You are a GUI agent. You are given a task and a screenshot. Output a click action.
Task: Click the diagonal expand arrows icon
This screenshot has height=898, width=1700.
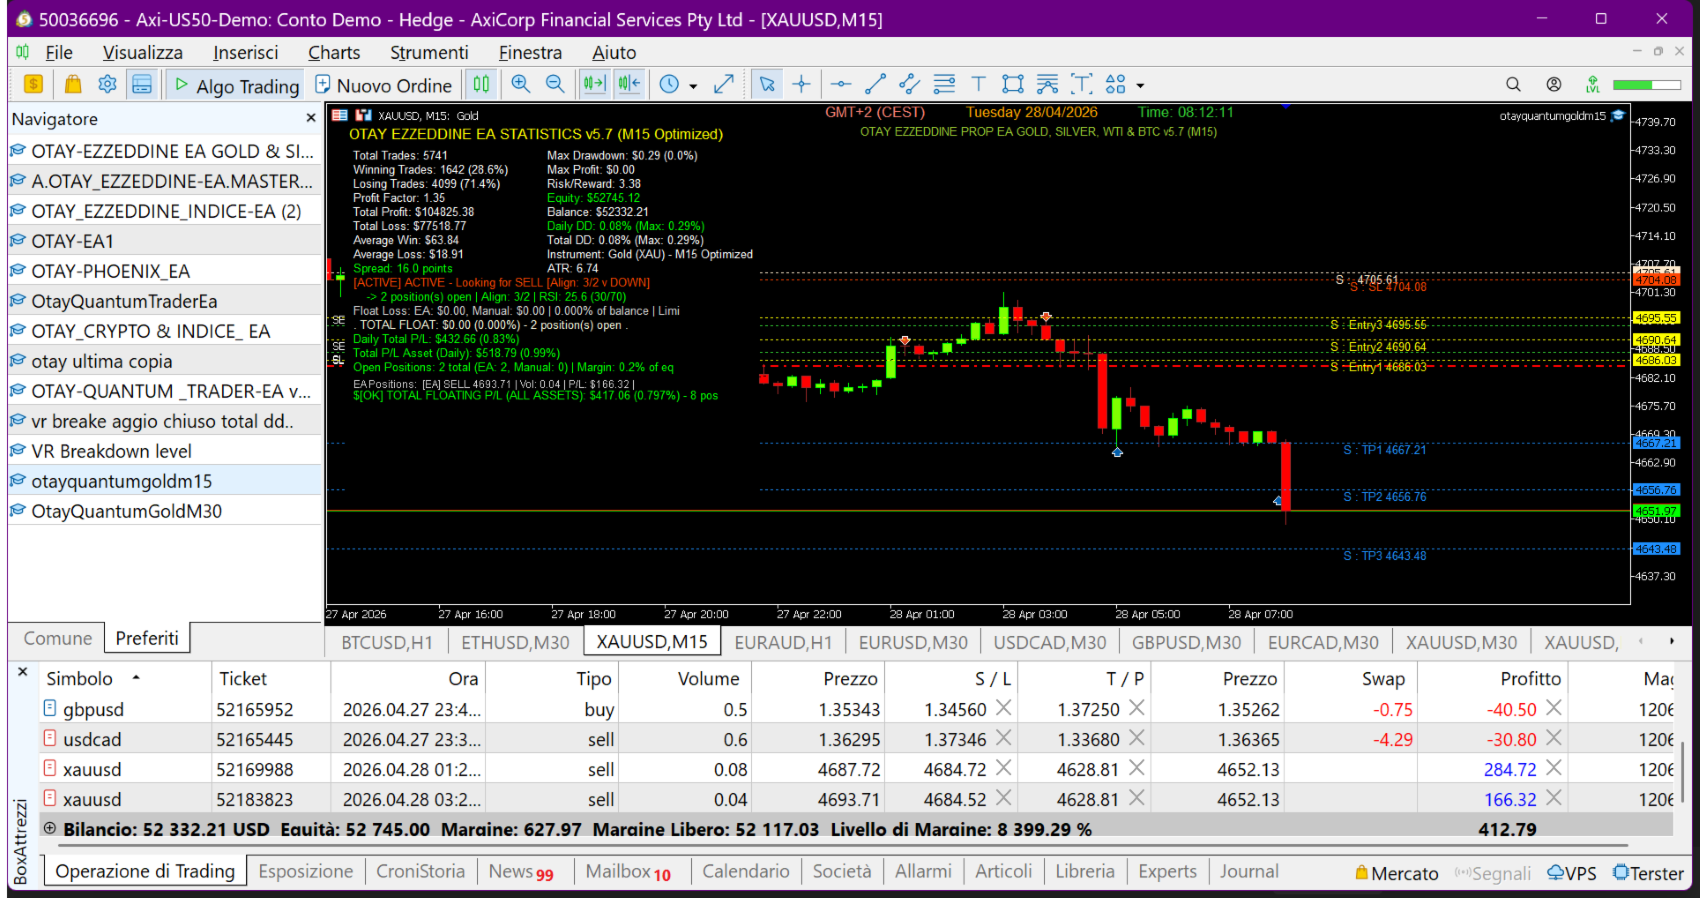[x=724, y=85]
